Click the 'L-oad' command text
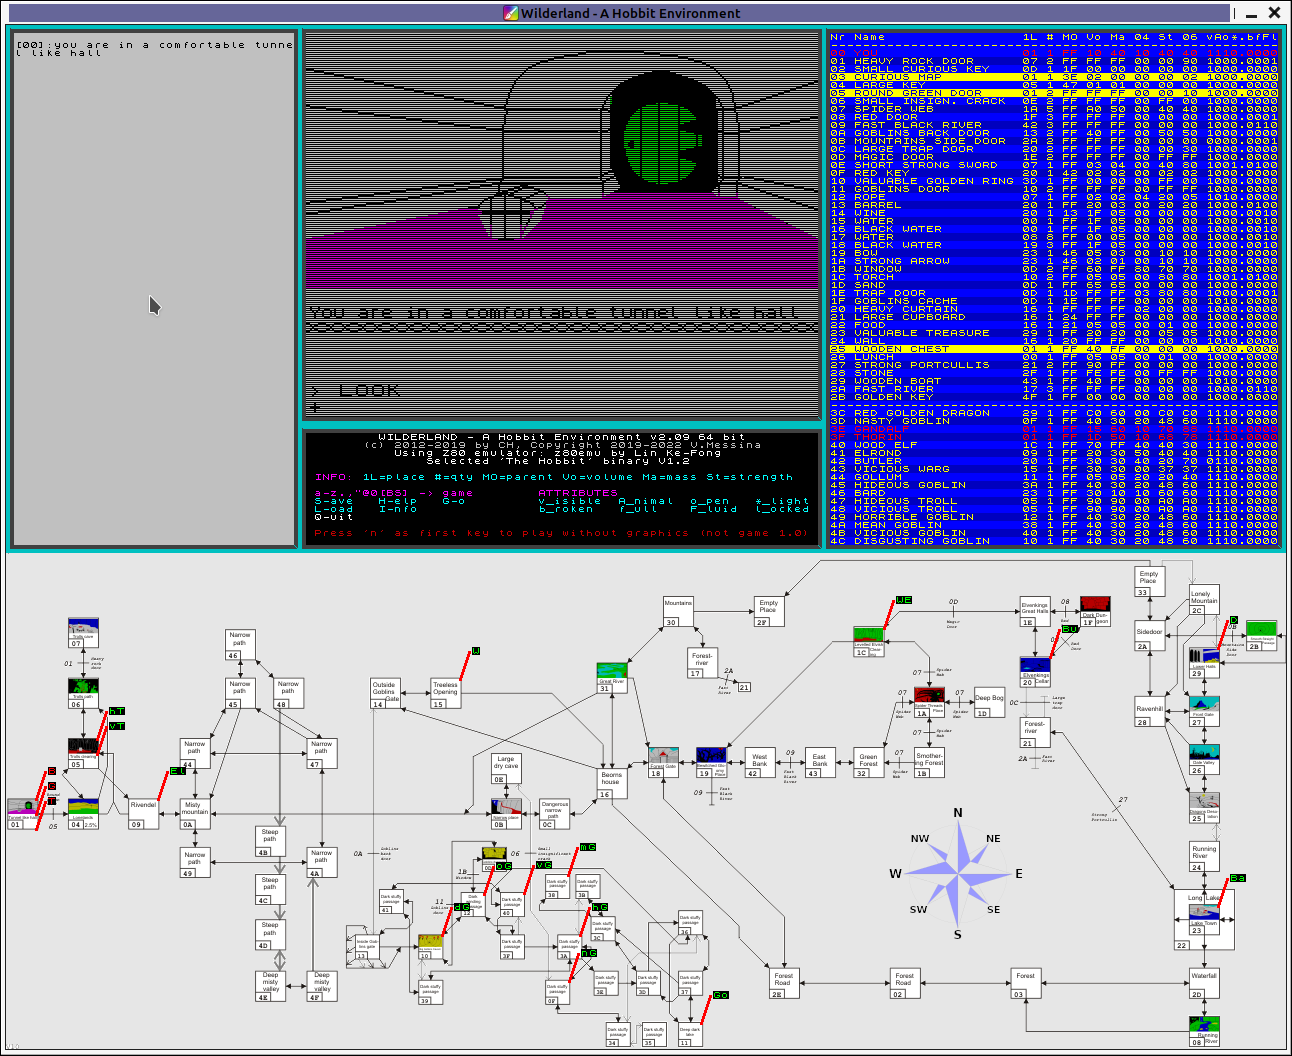The height and width of the screenshot is (1056, 1292). click(x=334, y=509)
